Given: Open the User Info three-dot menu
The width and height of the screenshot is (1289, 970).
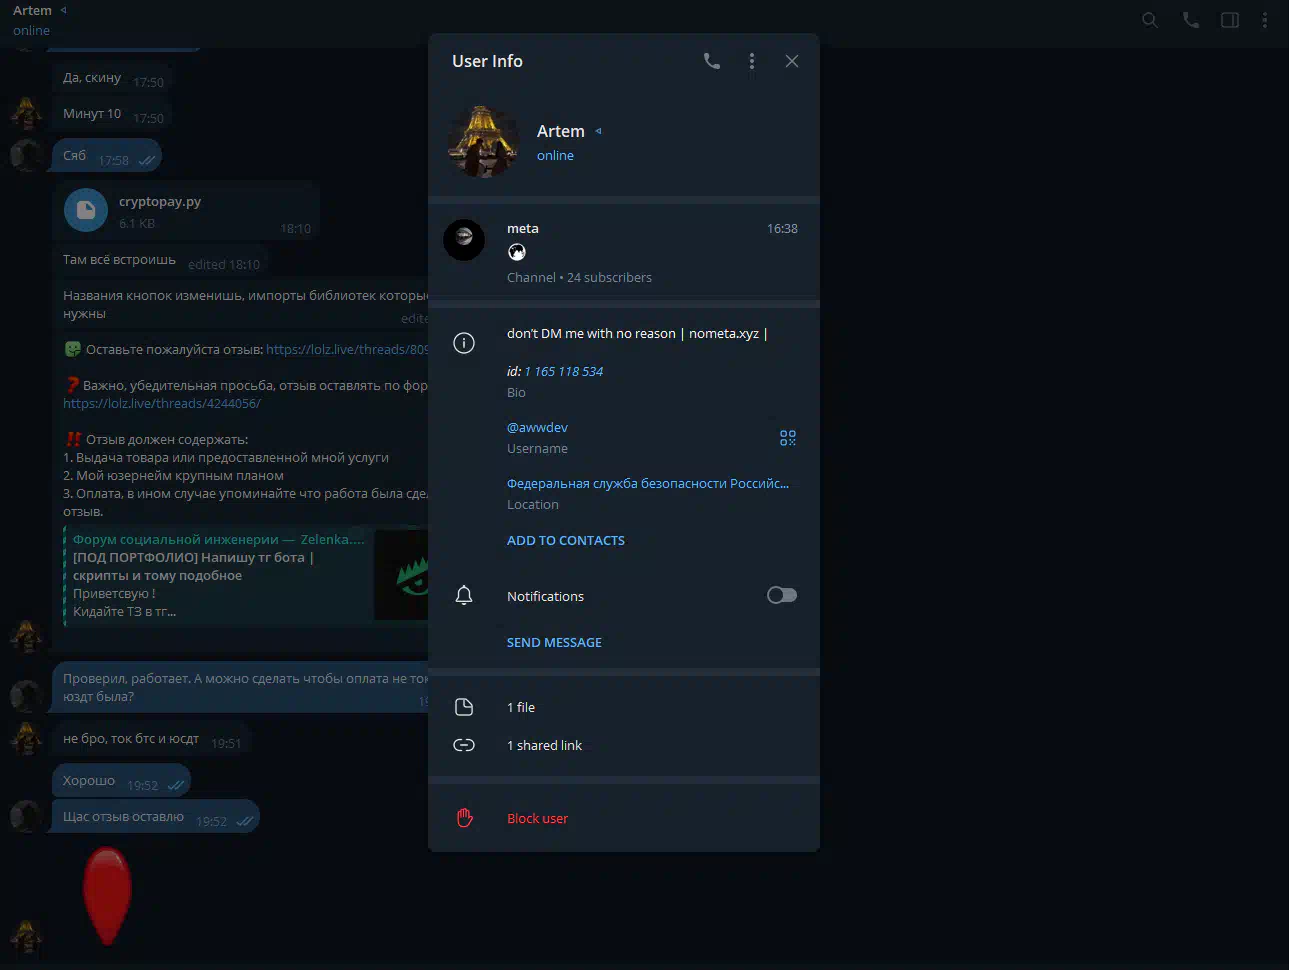Looking at the screenshot, I should 752,61.
